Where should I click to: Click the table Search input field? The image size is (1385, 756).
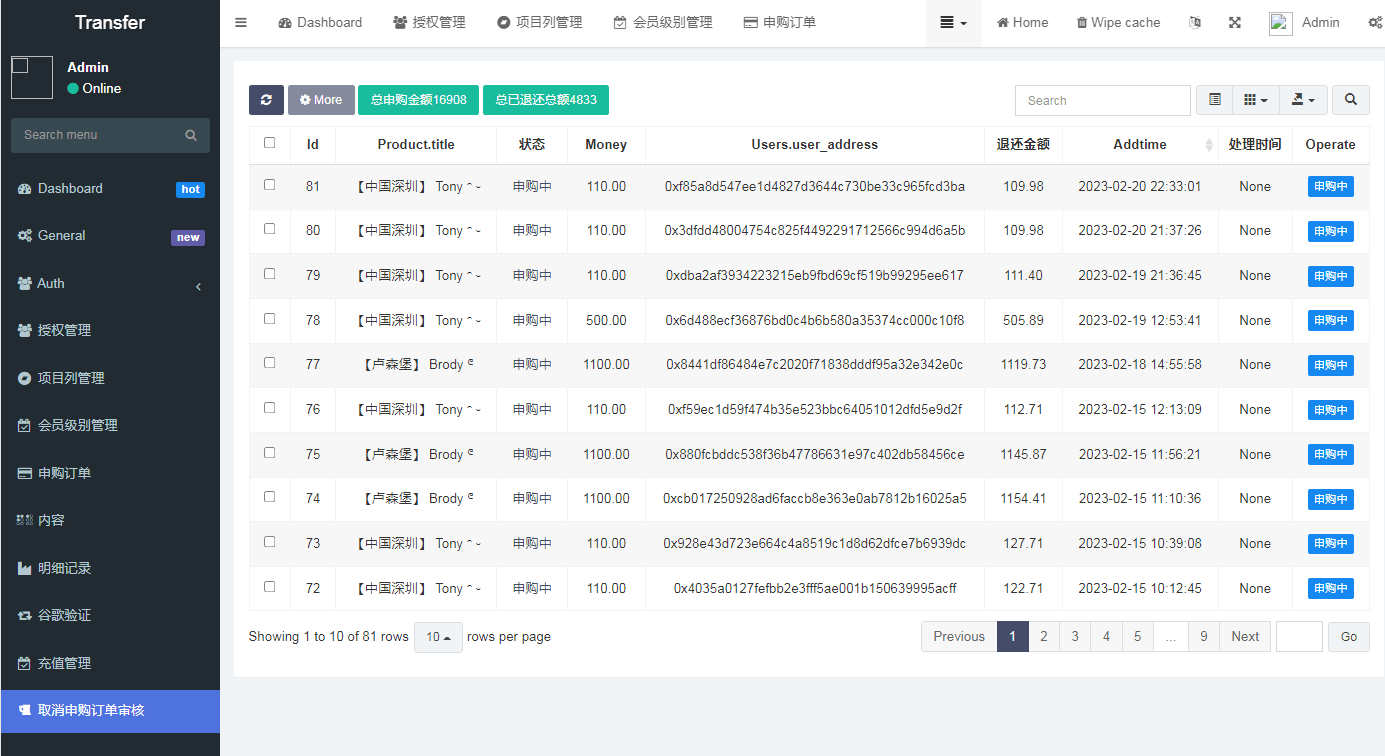[1102, 100]
